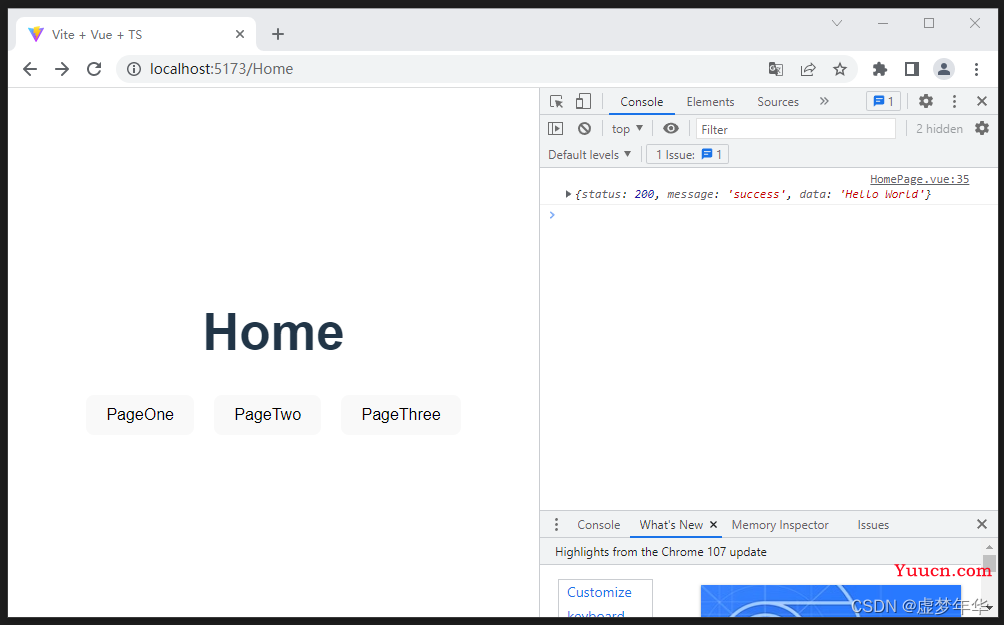Open the Extensions puzzle icon
Image resolution: width=1004 pixels, height=625 pixels.
(x=880, y=69)
